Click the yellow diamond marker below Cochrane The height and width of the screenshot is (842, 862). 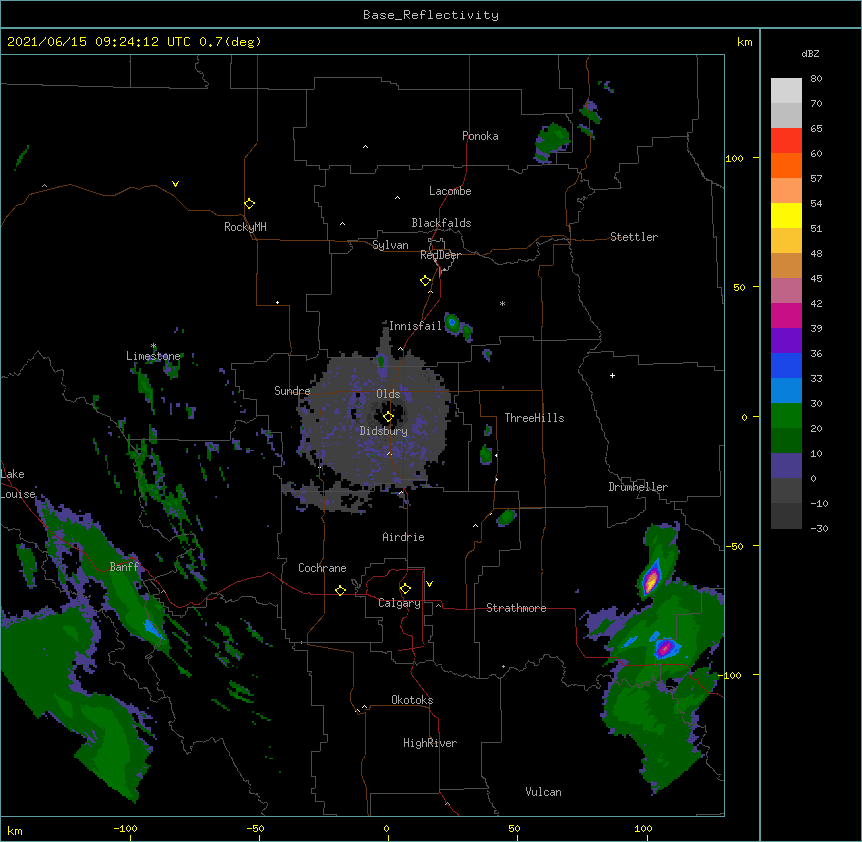pyautogui.click(x=340, y=590)
